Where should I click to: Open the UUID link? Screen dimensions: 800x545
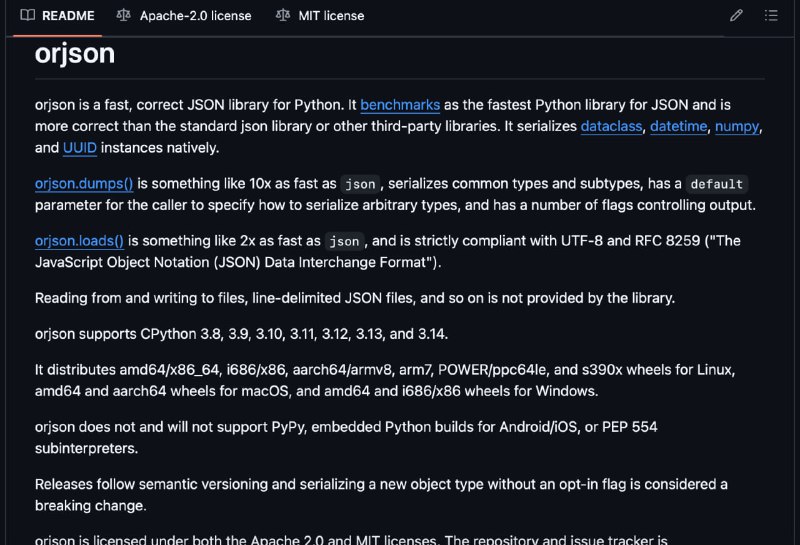click(80, 148)
